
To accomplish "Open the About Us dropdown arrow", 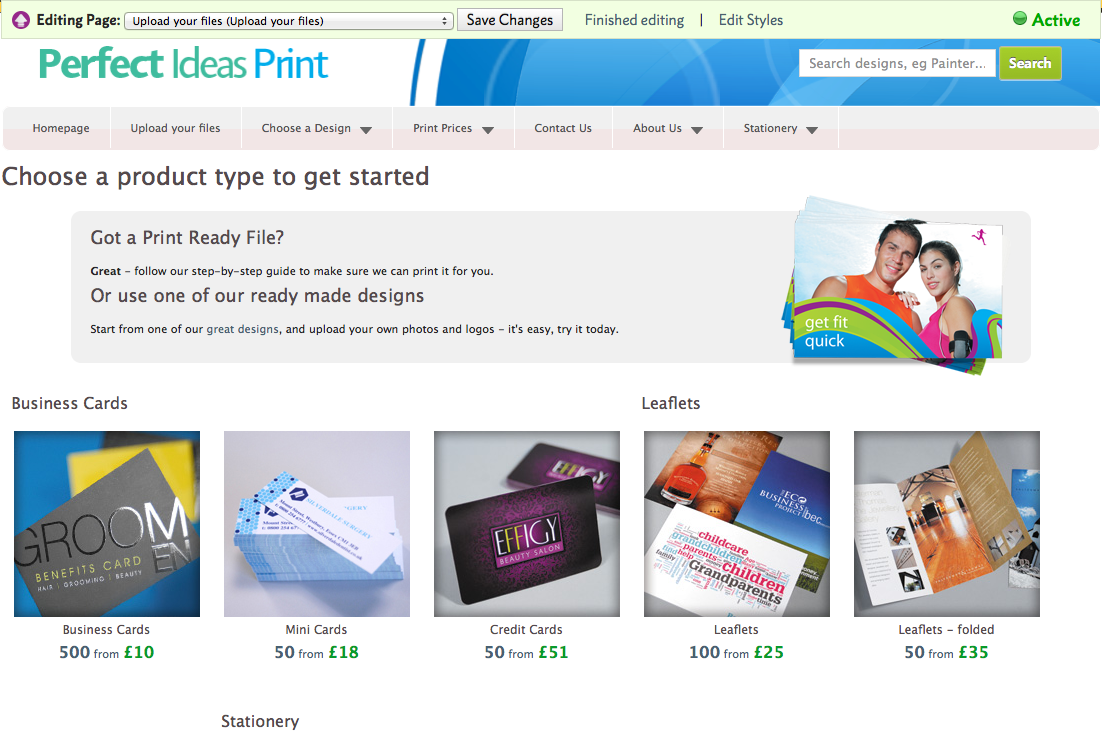I will [697, 130].
